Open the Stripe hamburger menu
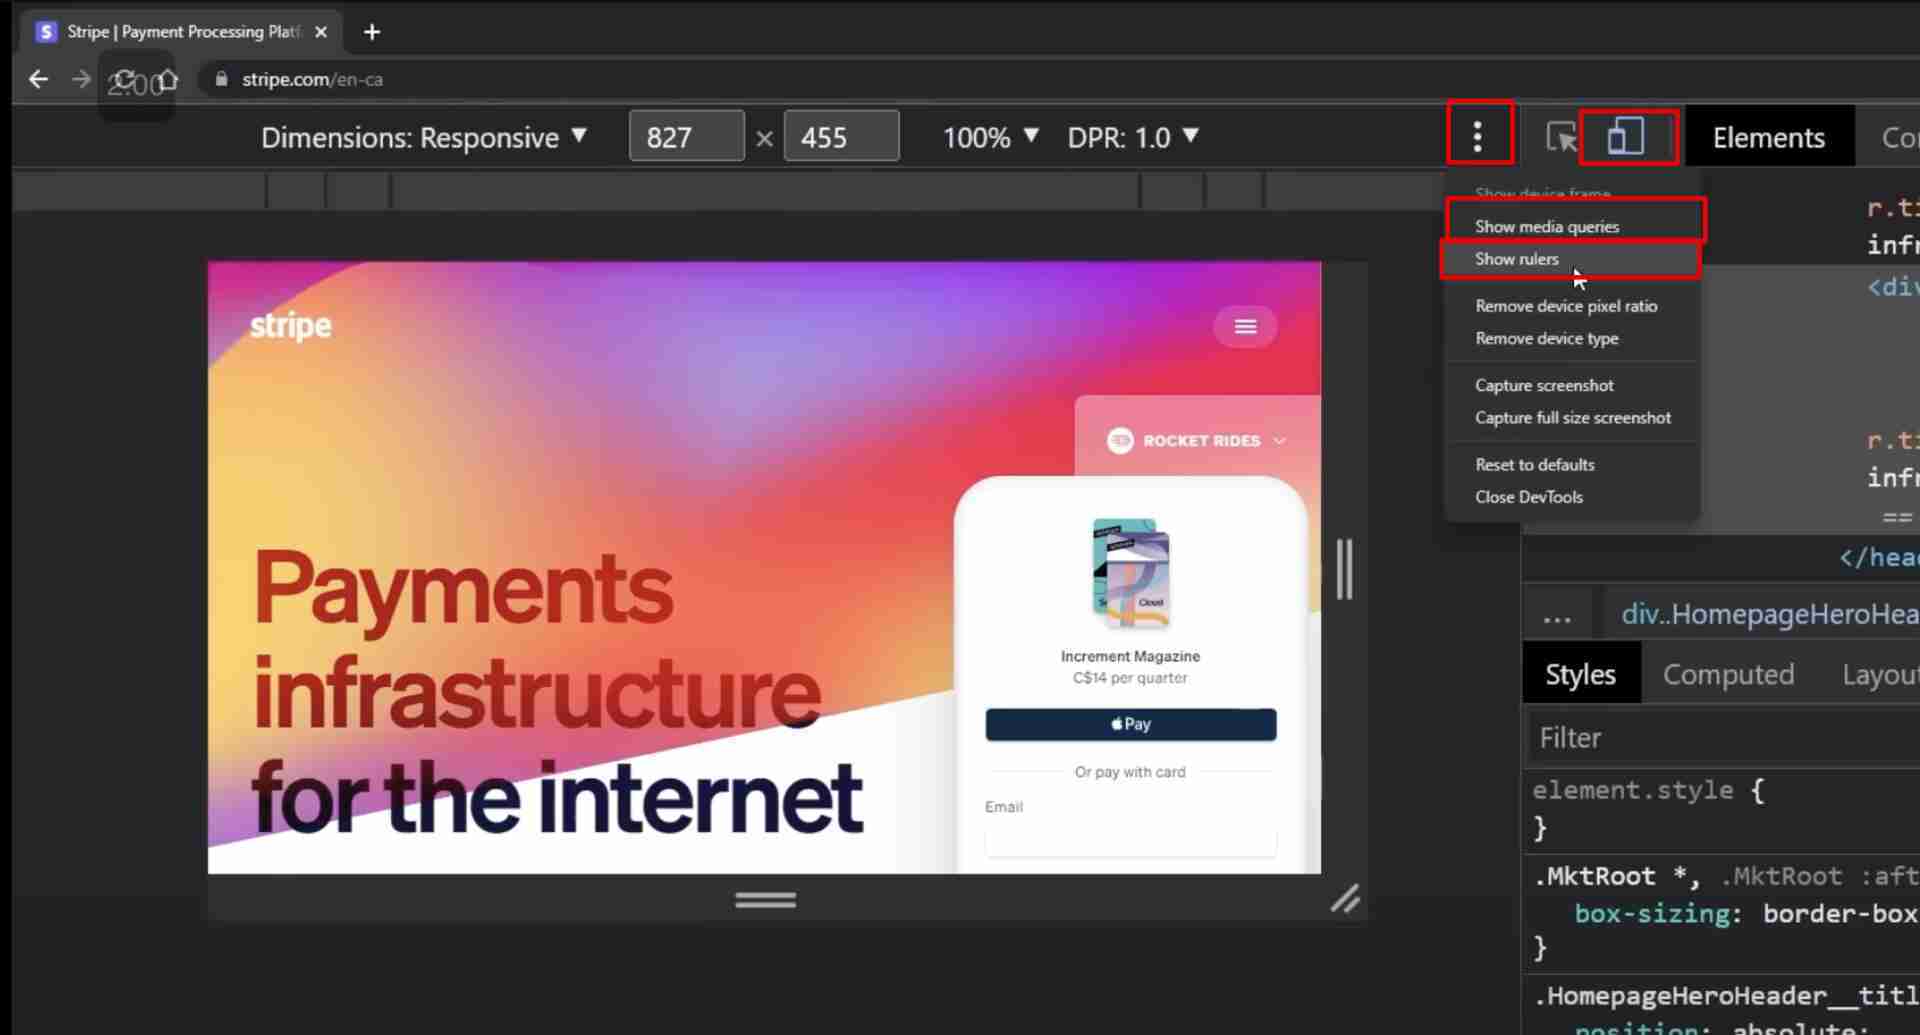 pyautogui.click(x=1245, y=326)
